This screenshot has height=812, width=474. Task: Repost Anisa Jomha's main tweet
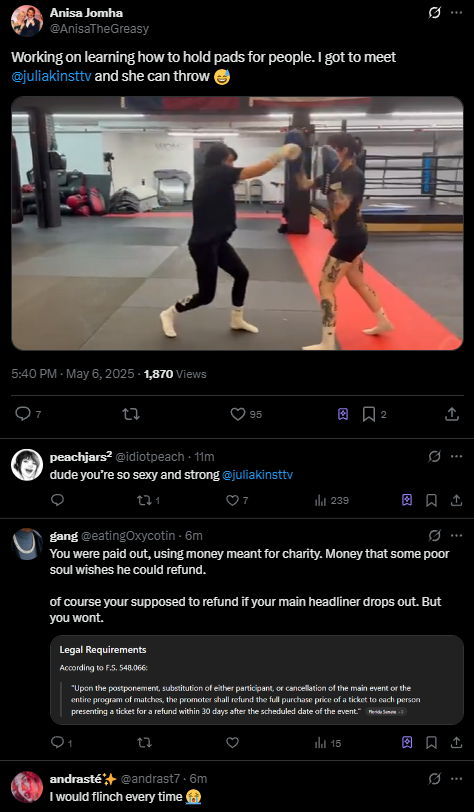131,414
